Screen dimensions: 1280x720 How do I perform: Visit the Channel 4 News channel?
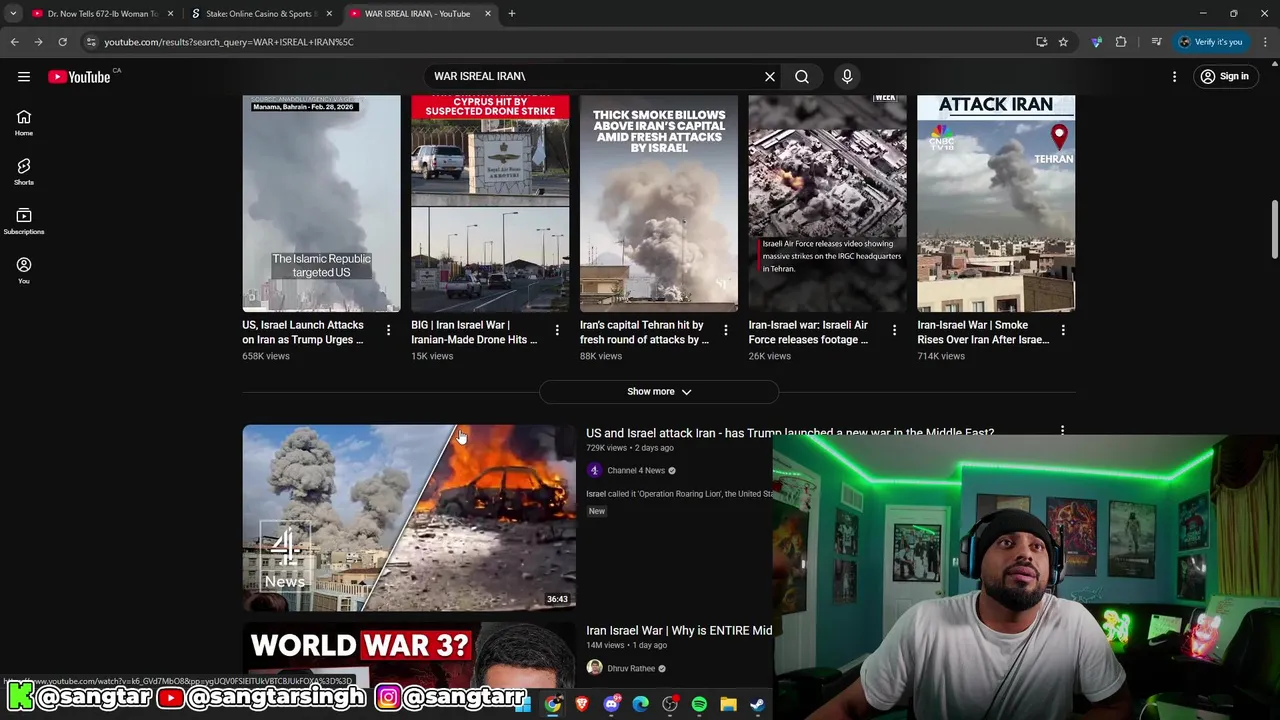point(635,470)
